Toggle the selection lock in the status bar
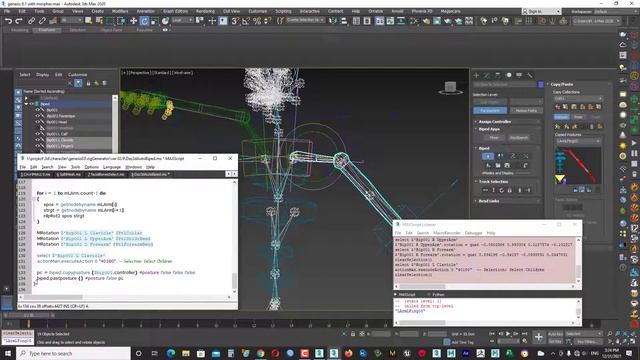 [x=353, y=334]
